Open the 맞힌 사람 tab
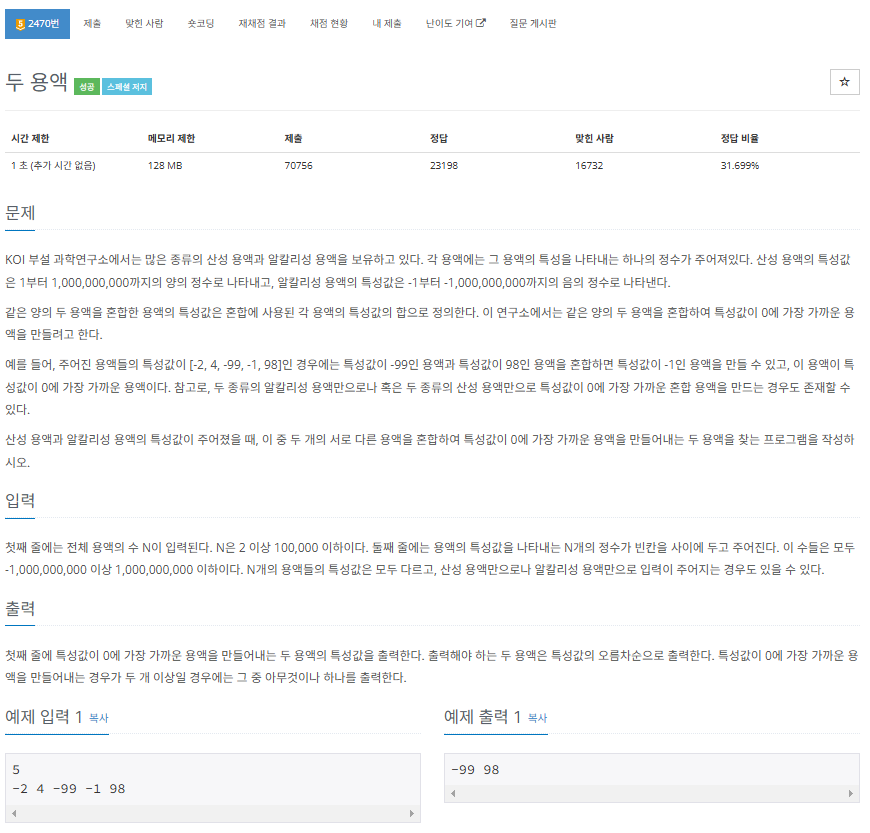The image size is (870, 833). pyautogui.click(x=144, y=24)
